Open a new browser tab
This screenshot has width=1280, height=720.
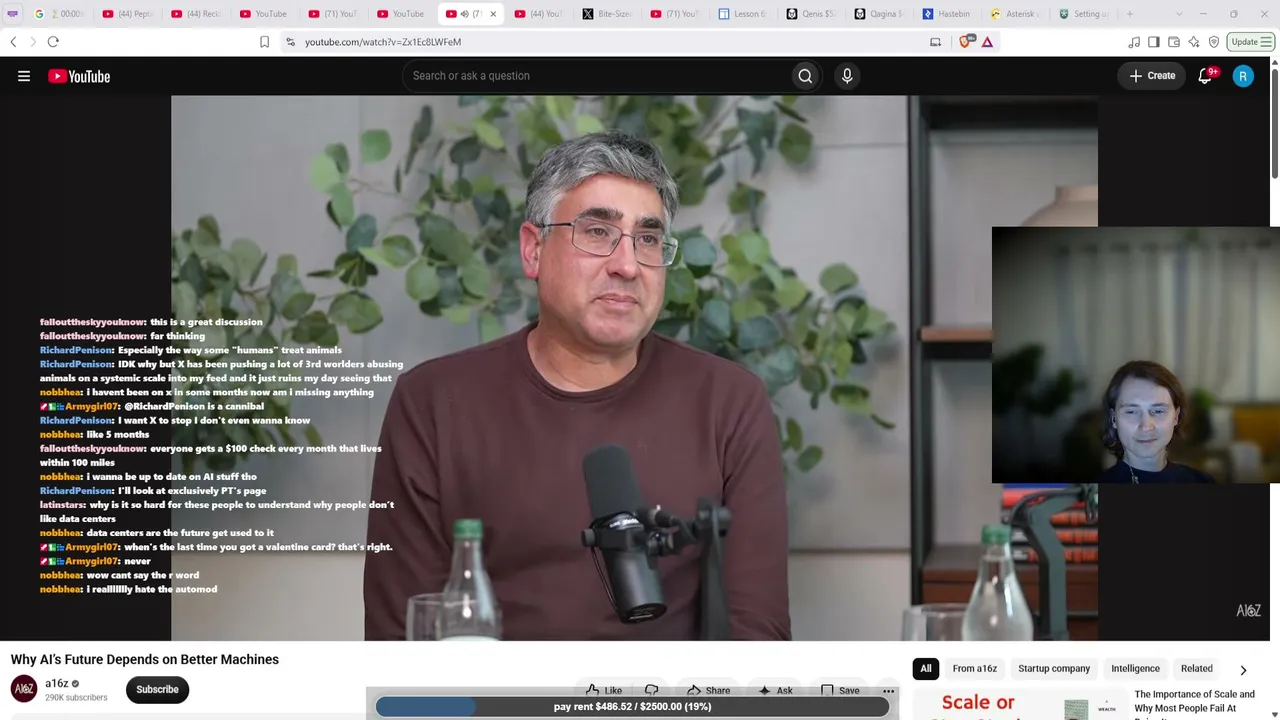pyautogui.click(x=1130, y=14)
